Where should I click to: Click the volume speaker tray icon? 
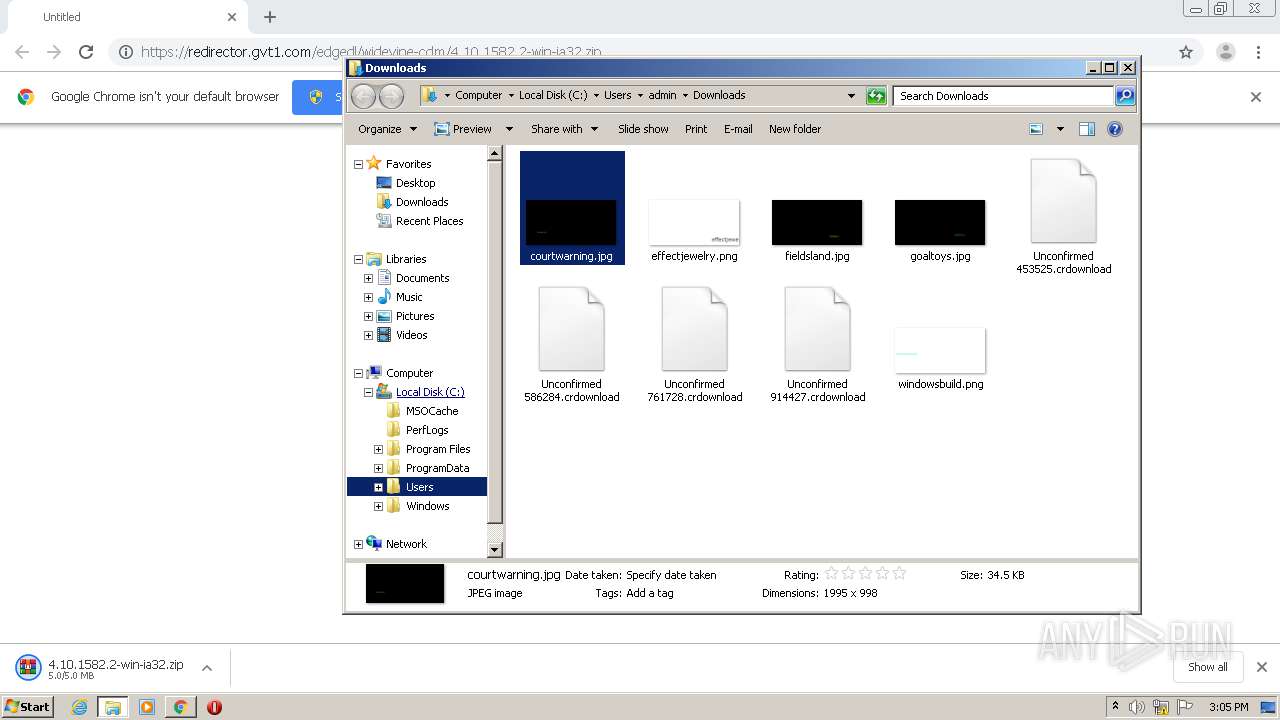tap(1137, 707)
